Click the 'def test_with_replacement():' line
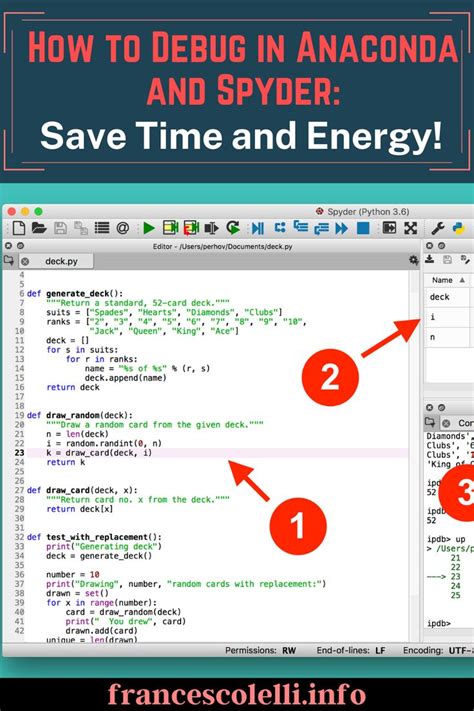Image resolution: width=474 pixels, height=711 pixels. (x=94, y=537)
